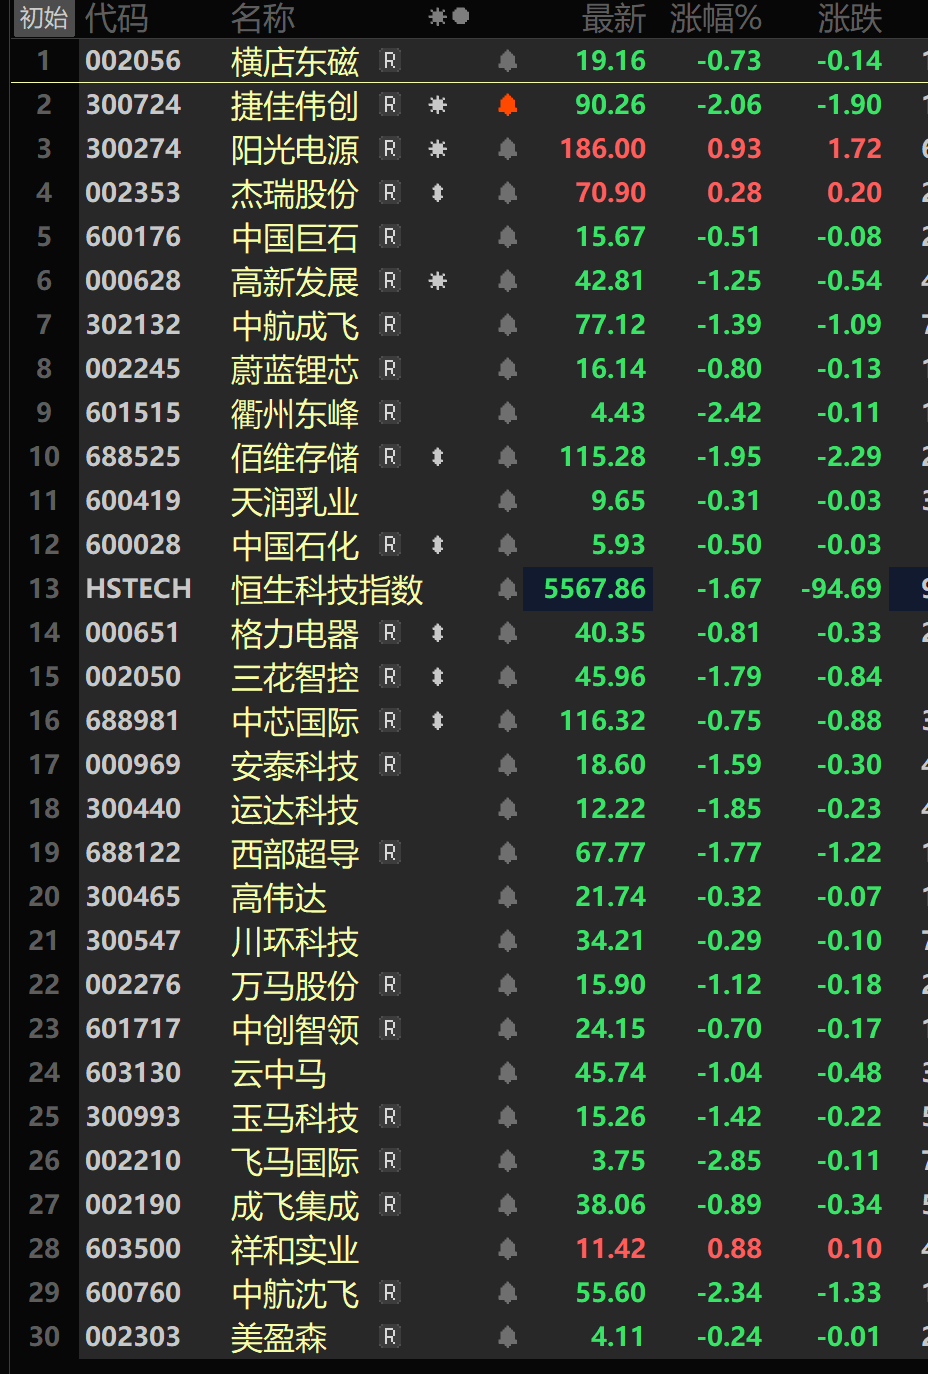
Task: Click price 55.60 of 中航沈飞
Action: pos(610,1293)
